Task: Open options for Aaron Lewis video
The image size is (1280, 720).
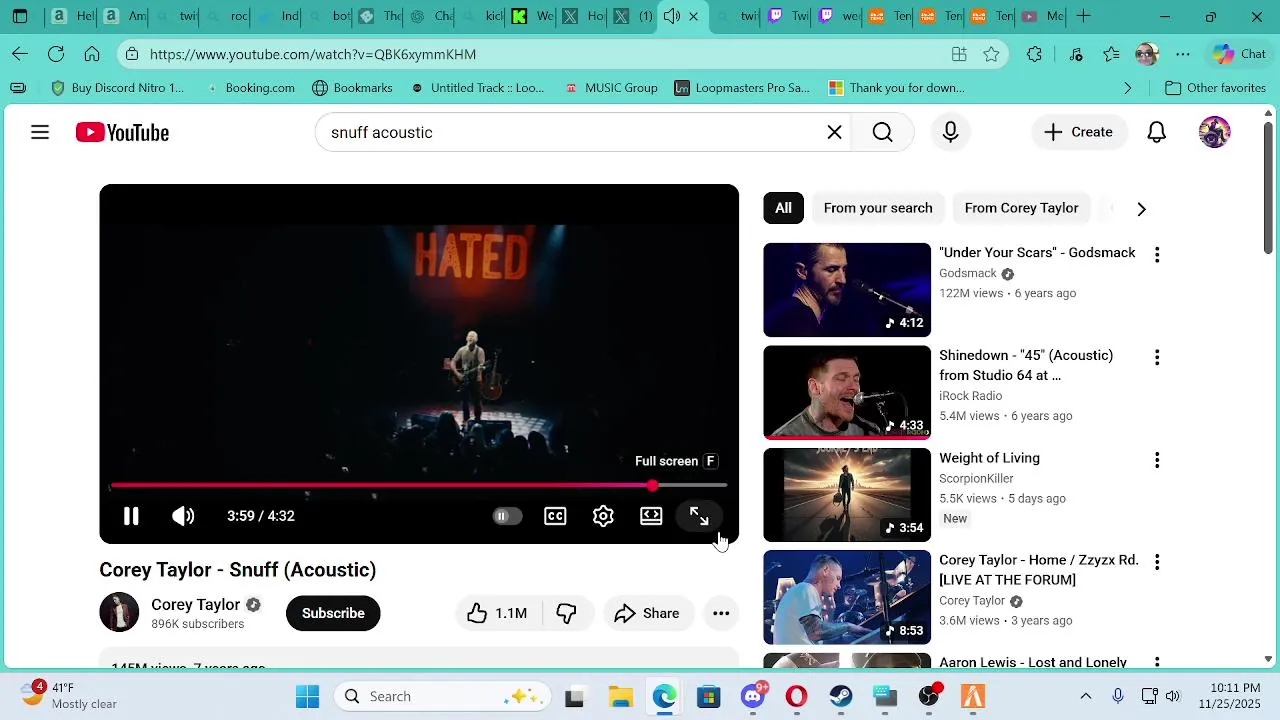Action: click(1157, 662)
